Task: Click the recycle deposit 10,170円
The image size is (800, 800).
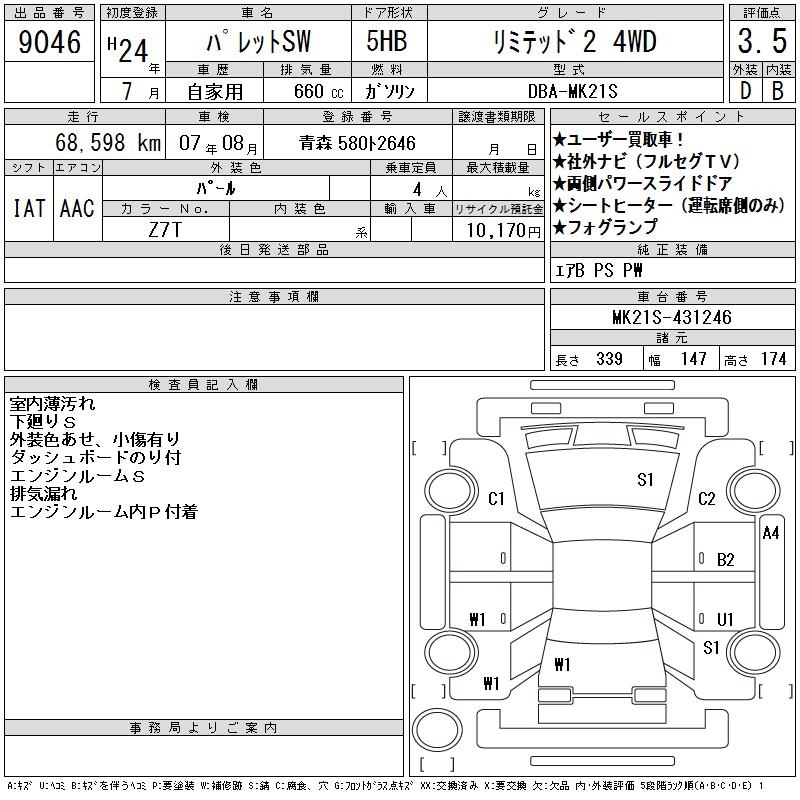Action: pos(503,230)
